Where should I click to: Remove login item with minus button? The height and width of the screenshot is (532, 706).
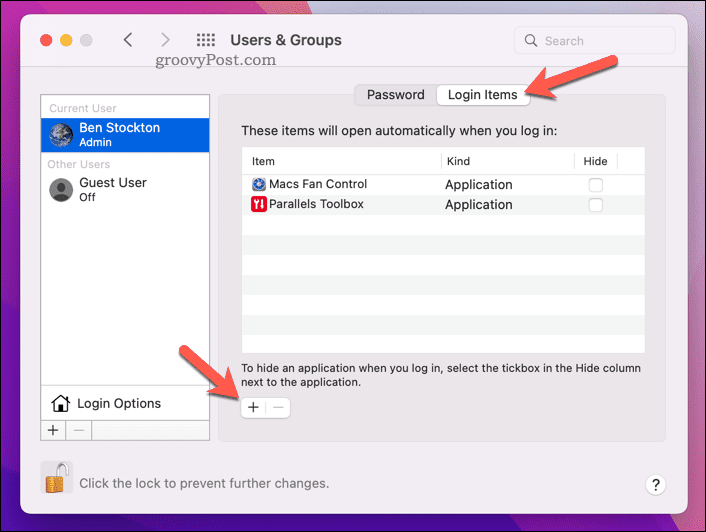[278, 408]
